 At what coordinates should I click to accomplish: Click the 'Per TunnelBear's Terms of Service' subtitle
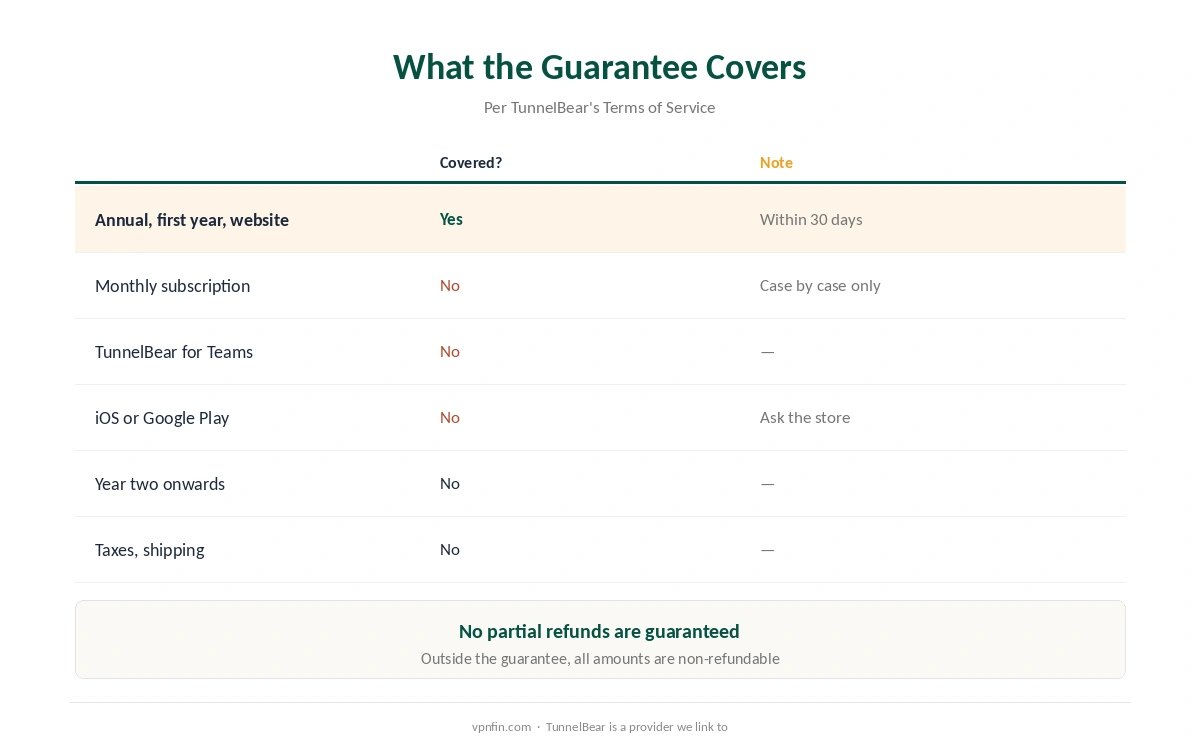click(x=600, y=107)
